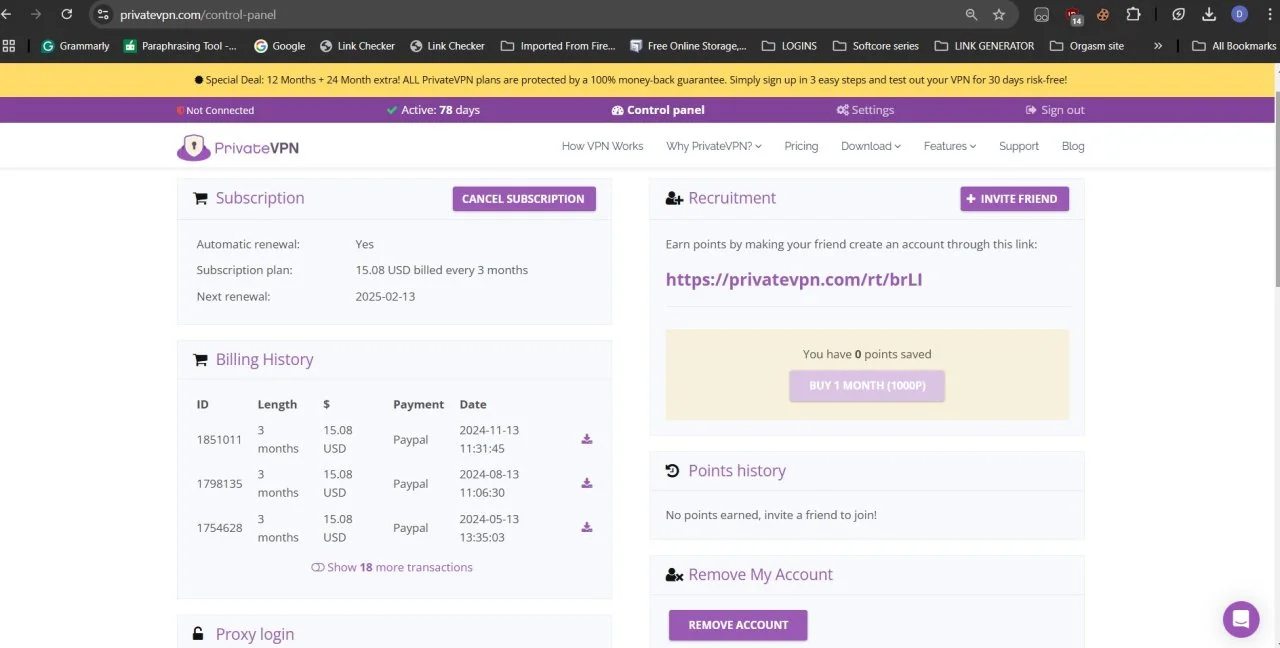Open the Extensions puzzle-piece menu
Image resolution: width=1280 pixels, height=648 pixels.
pyautogui.click(x=1133, y=15)
